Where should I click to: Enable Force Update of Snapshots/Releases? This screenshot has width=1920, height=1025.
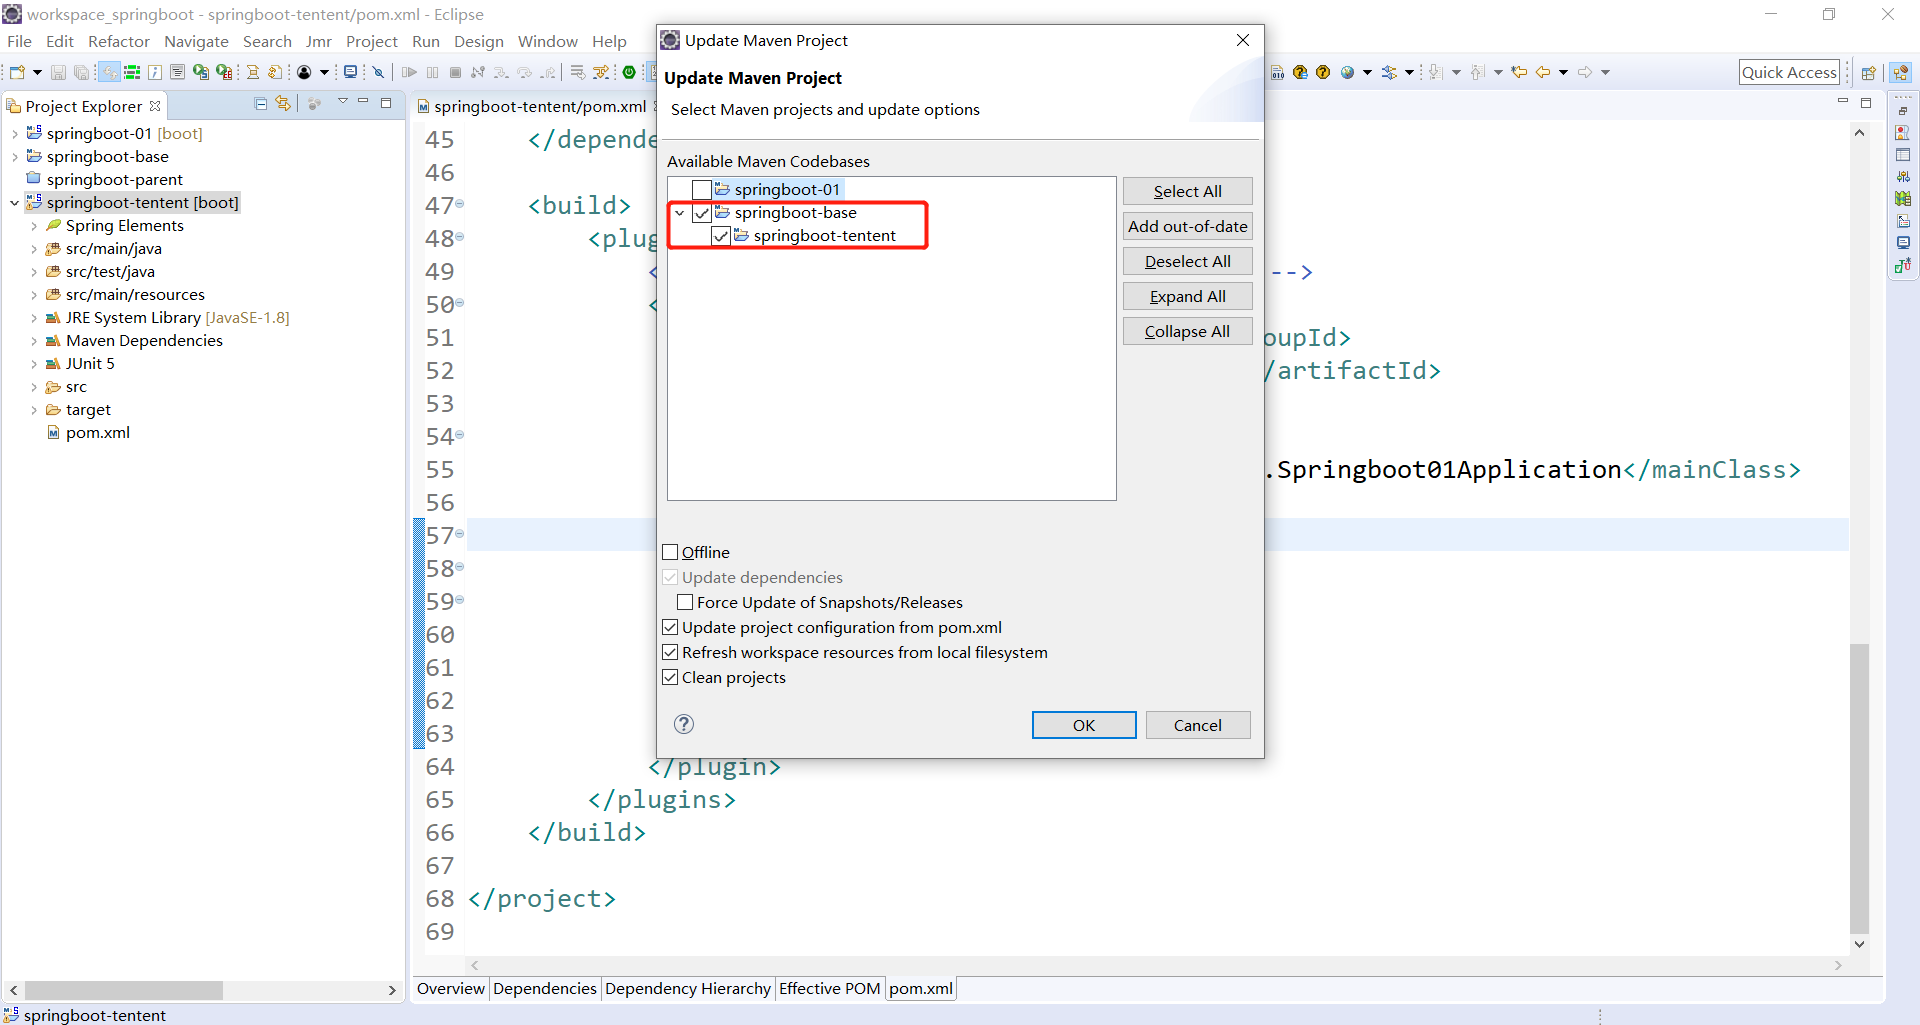tap(685, 602)
